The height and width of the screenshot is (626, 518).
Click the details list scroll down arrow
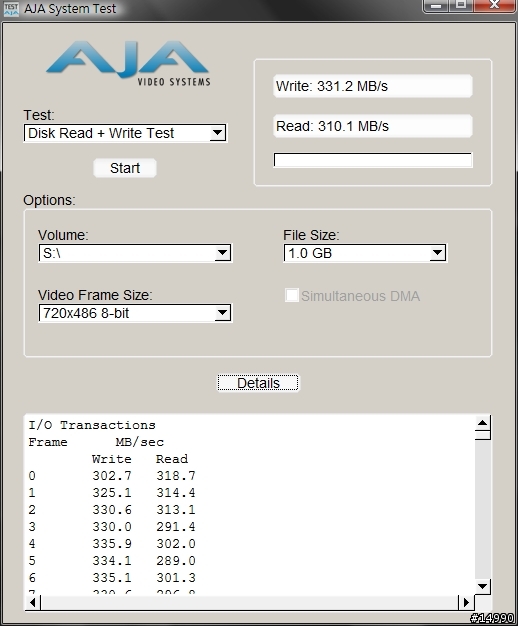[482, 586]
